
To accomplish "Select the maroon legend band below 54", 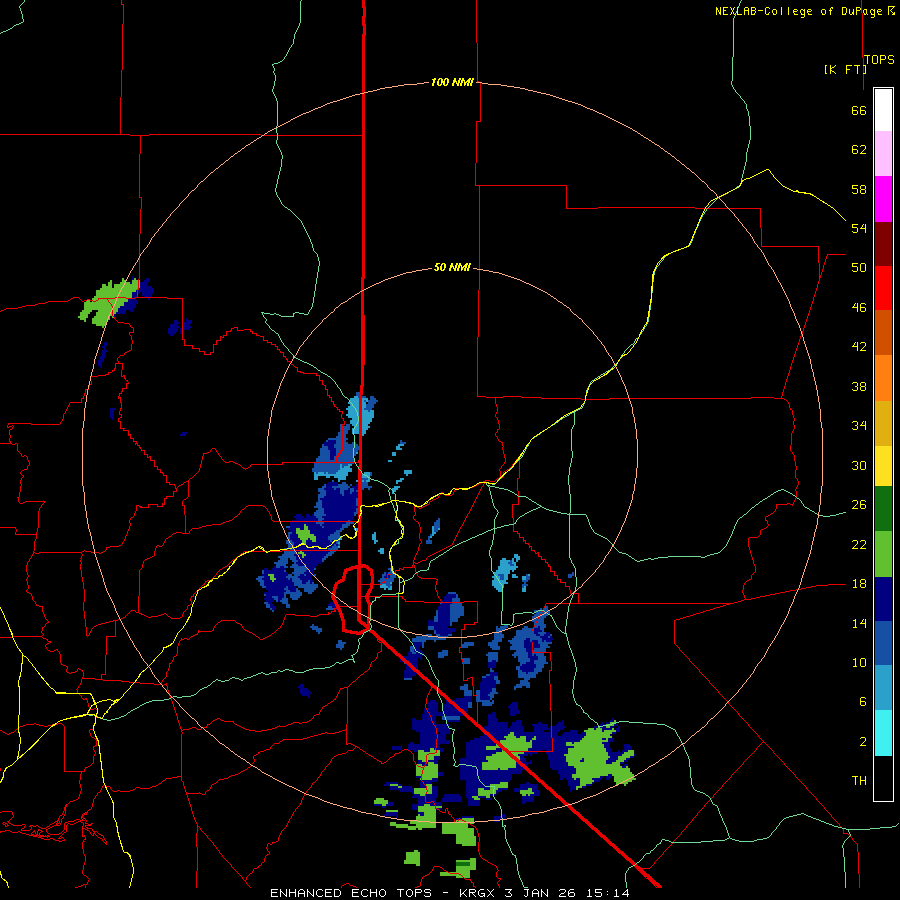I will [883, 244].
